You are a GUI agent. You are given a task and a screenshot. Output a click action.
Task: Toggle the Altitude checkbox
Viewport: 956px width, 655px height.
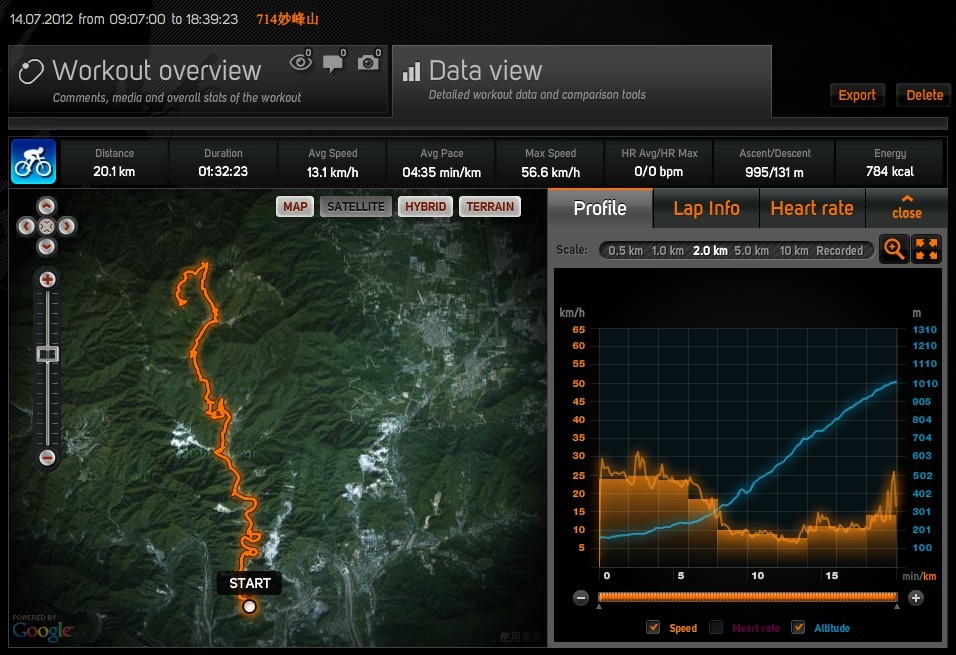(798, 627)
